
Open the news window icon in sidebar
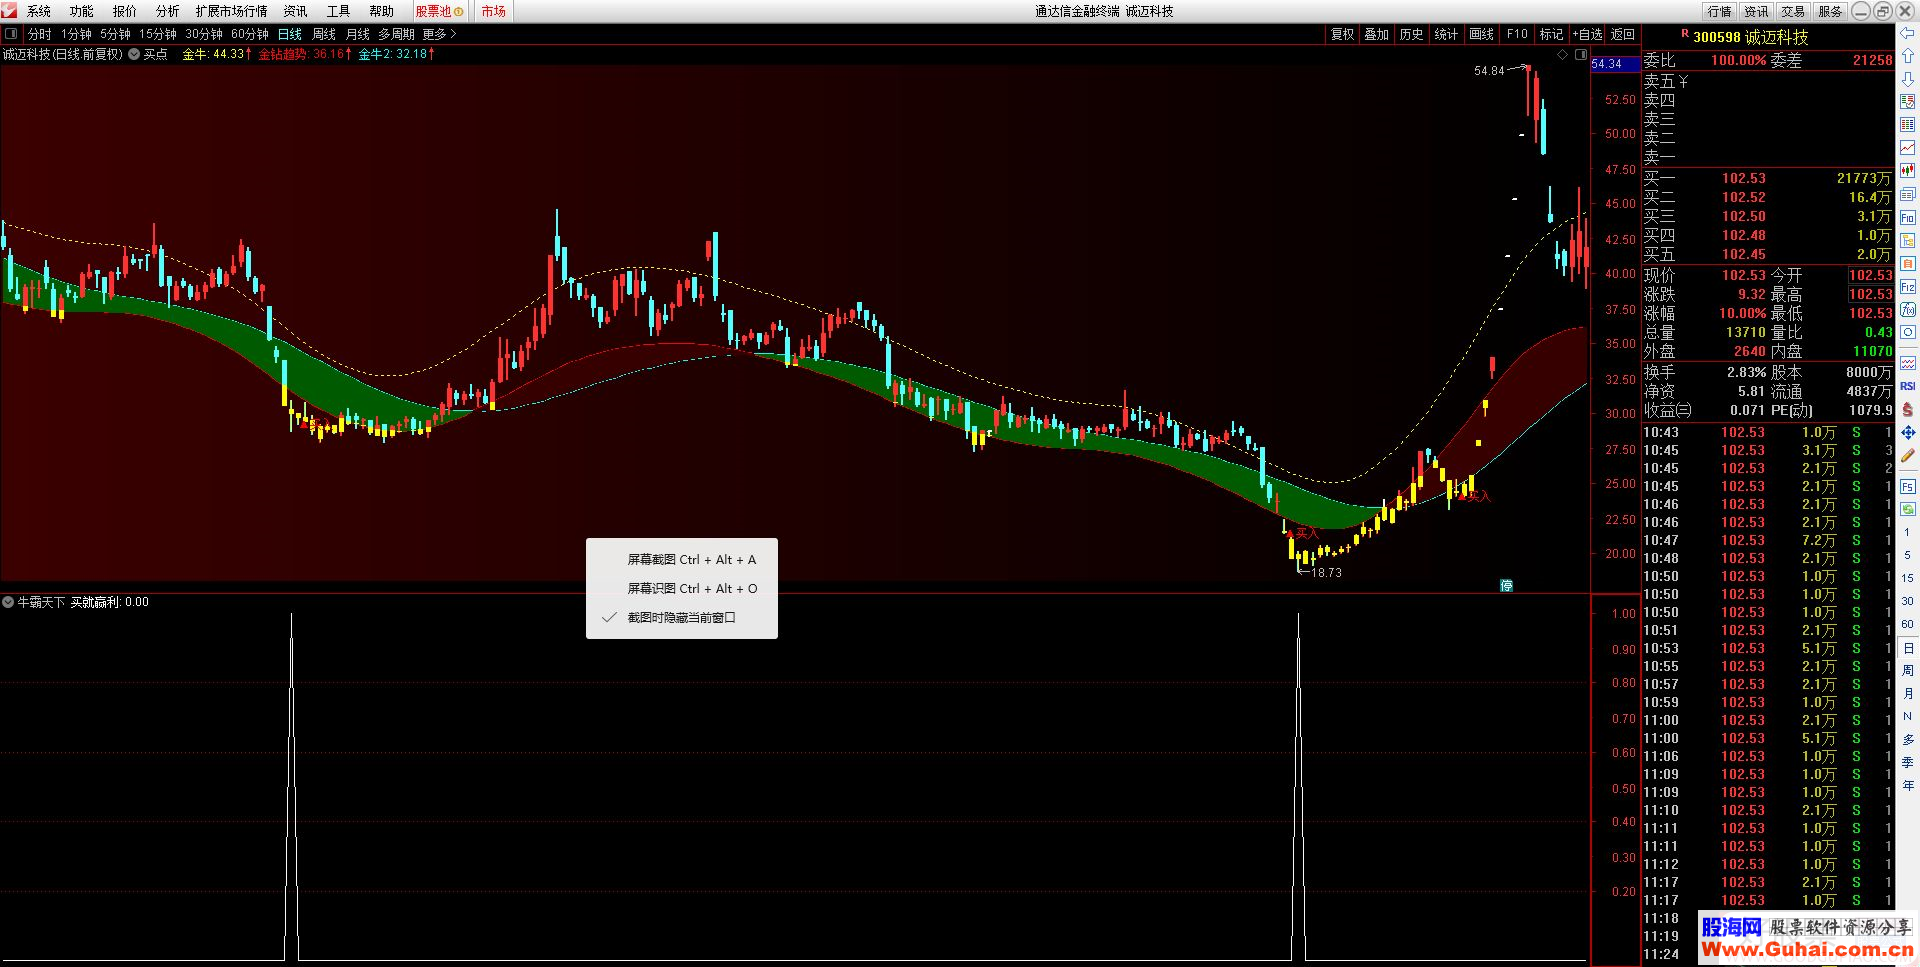click(1908, 194)
